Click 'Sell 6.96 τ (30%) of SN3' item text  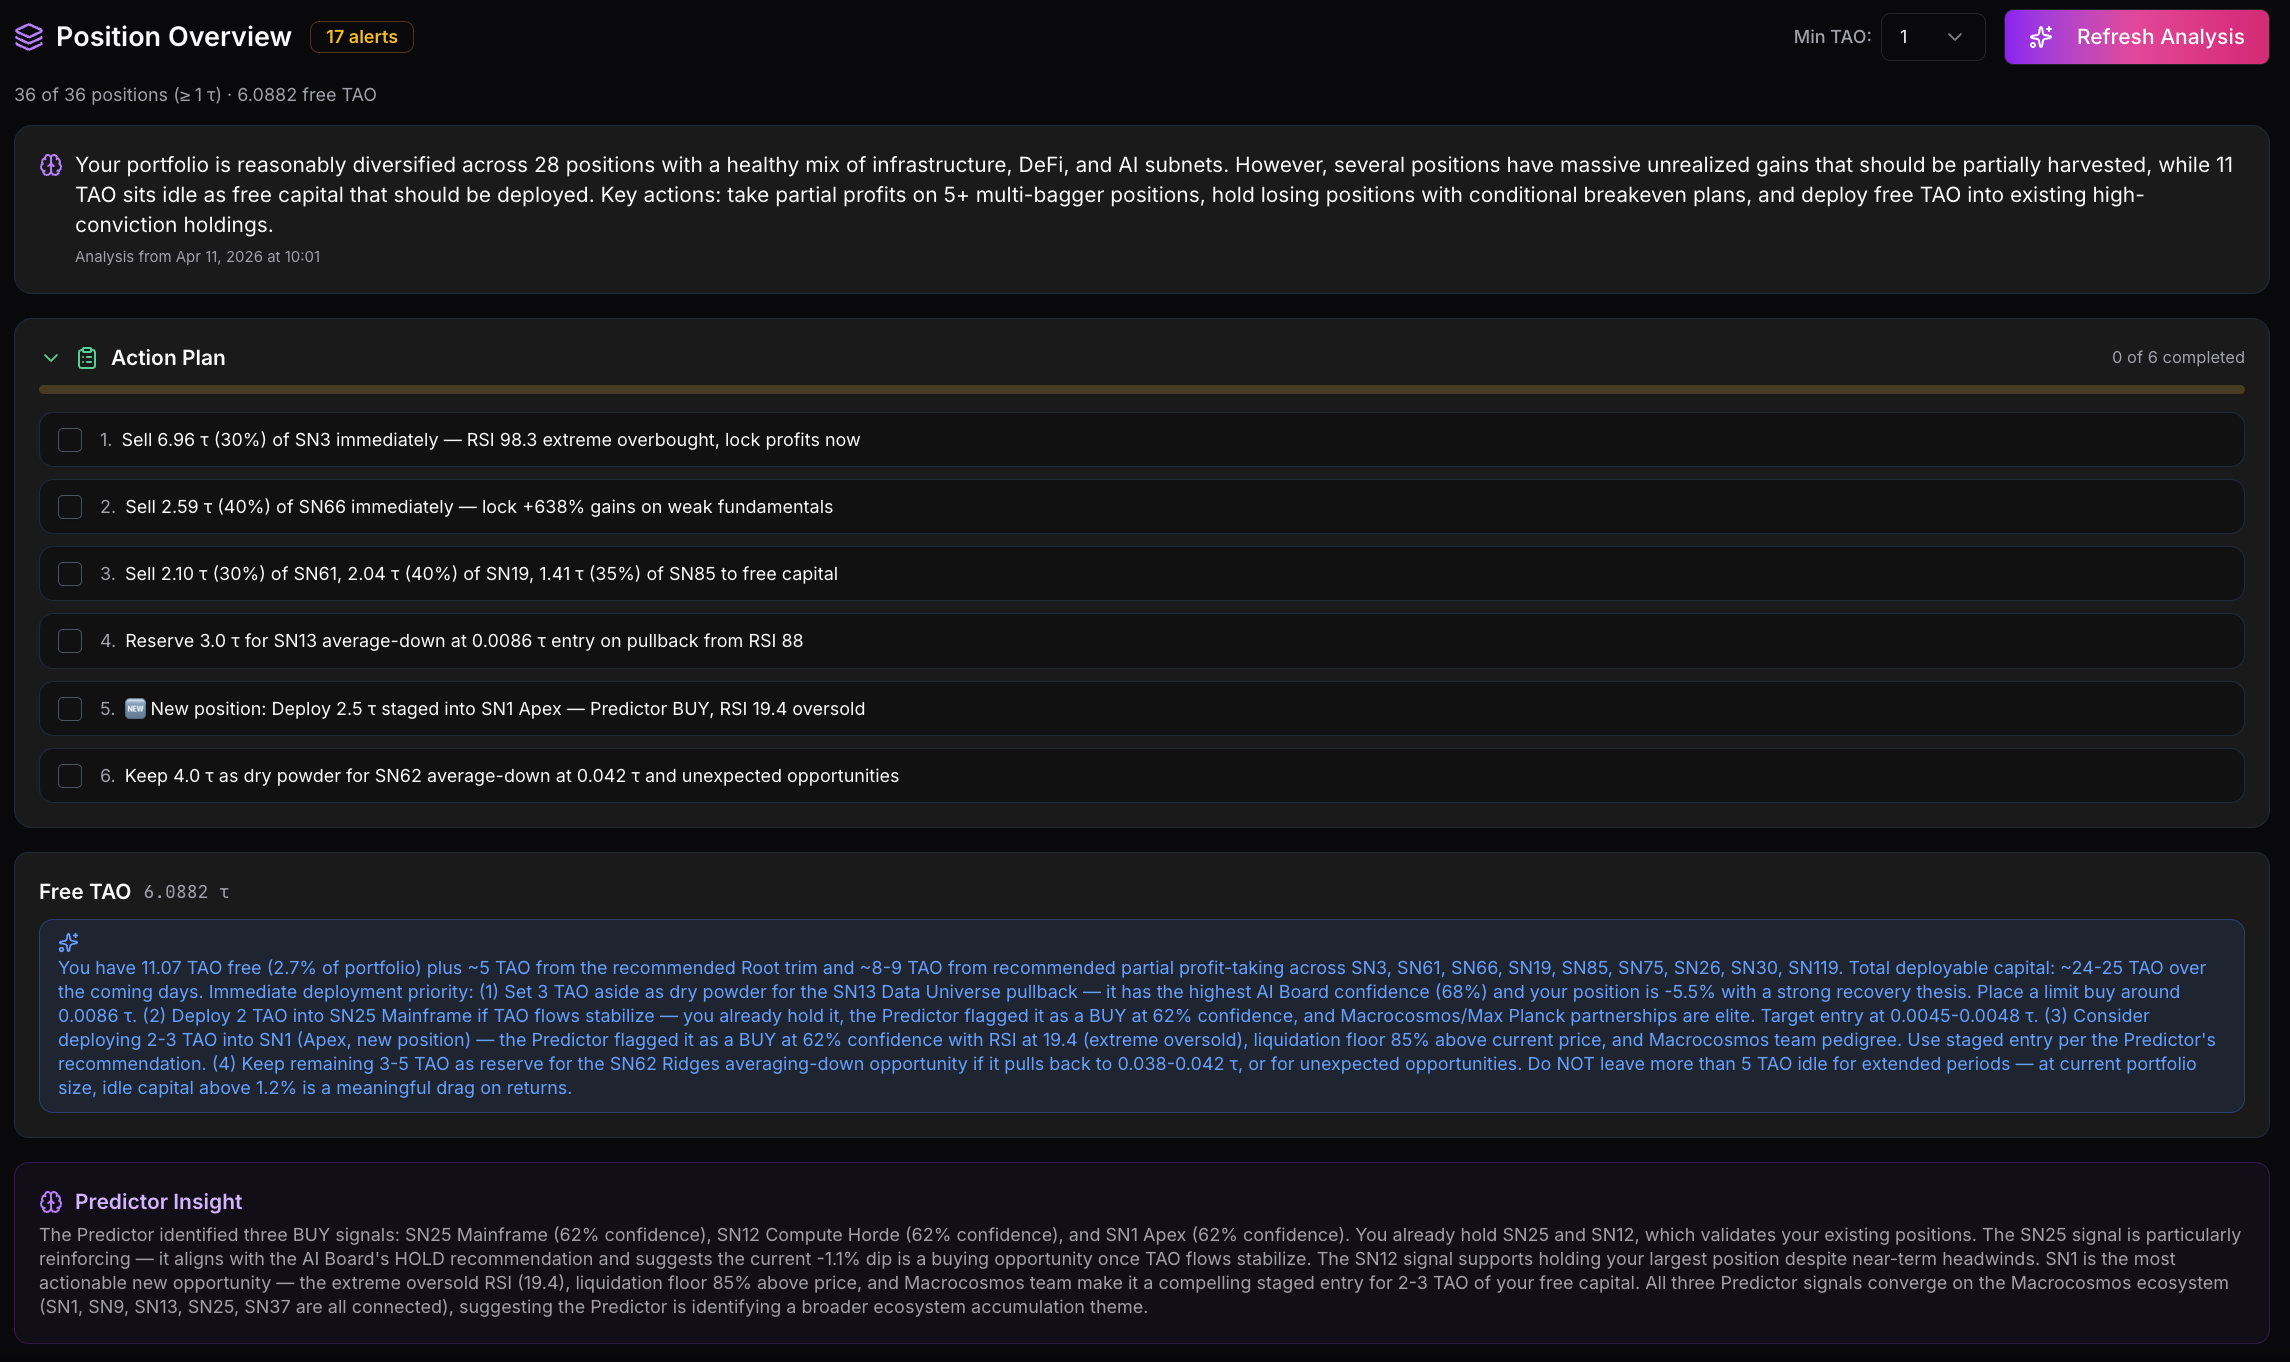tap(491, 440)
